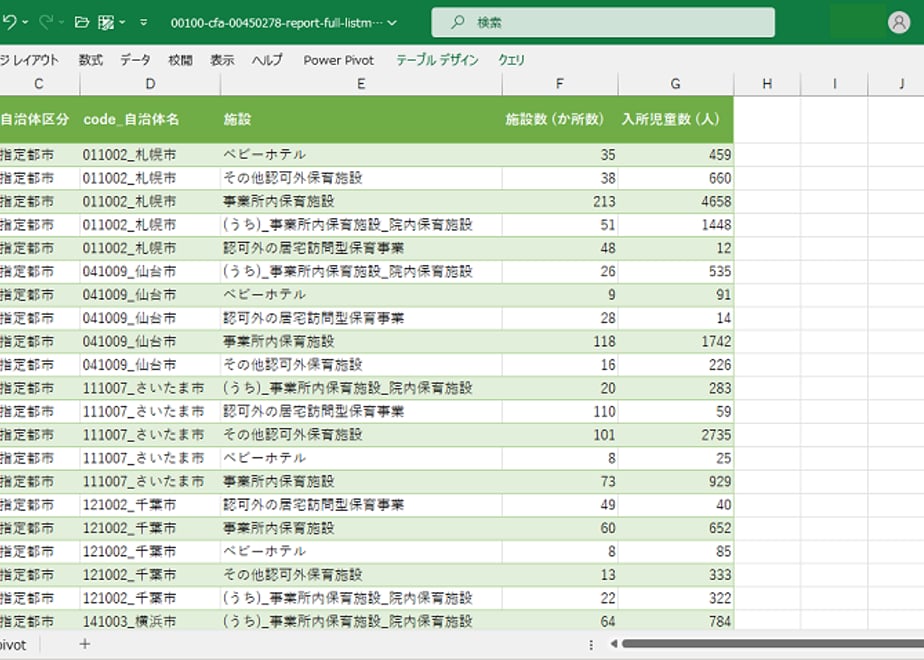Select cell with value 1742

(675, 341)
